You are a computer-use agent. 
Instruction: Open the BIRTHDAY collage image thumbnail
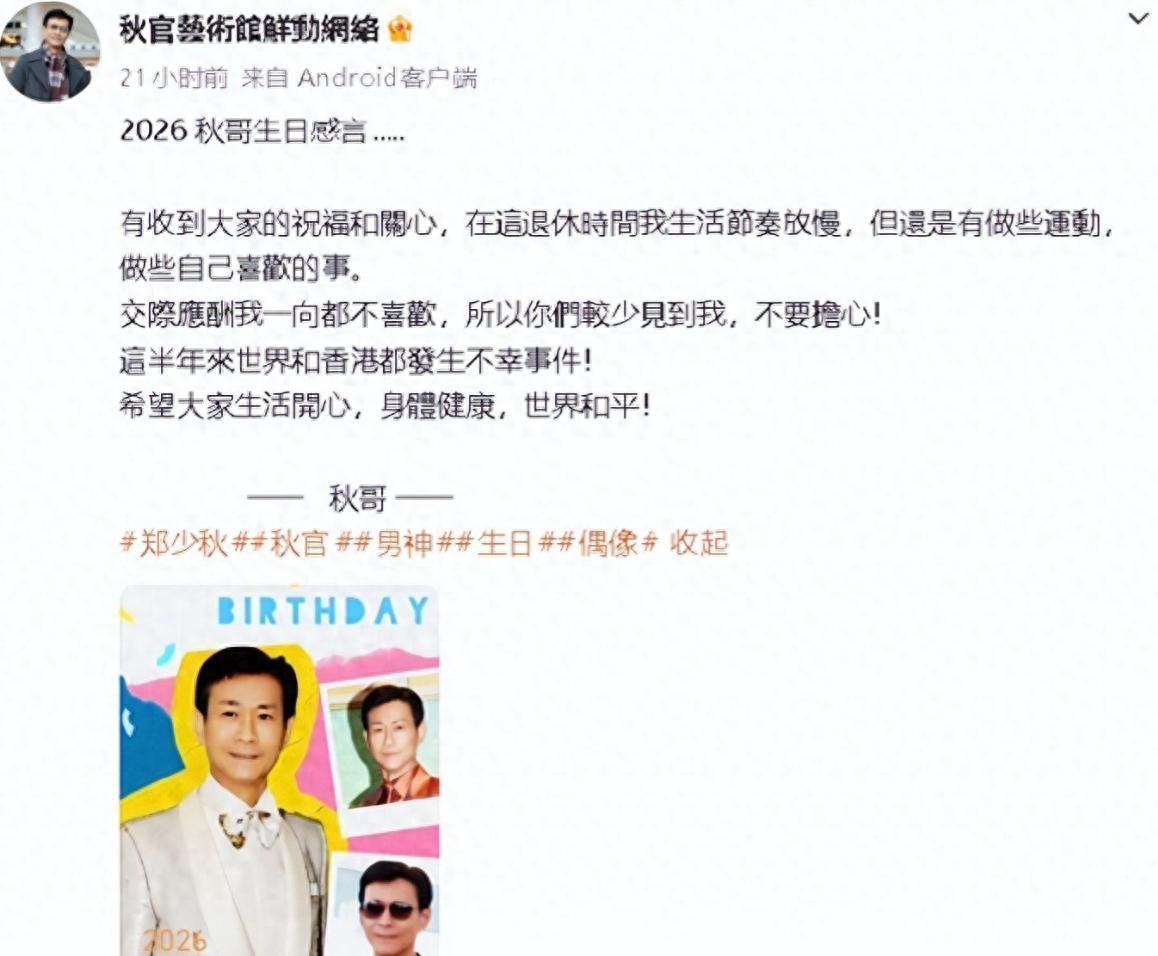point(280,770)
